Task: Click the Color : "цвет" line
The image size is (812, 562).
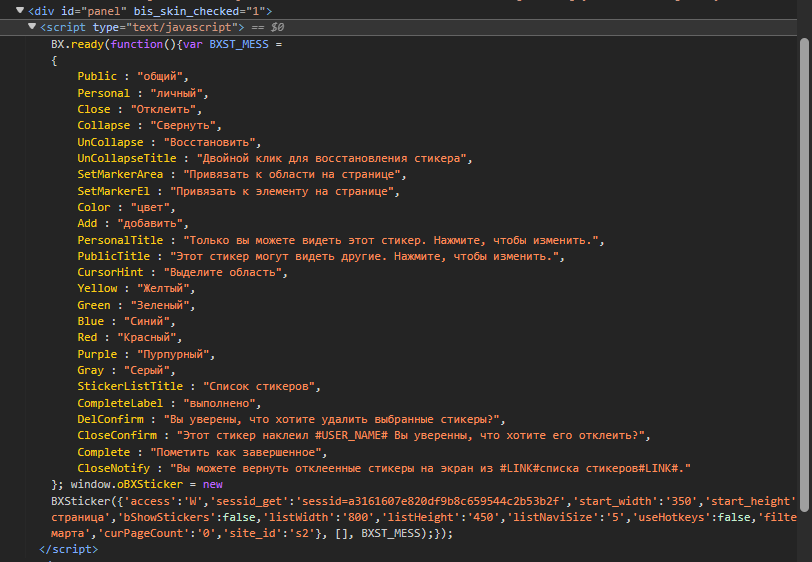Action: [126, 207]
